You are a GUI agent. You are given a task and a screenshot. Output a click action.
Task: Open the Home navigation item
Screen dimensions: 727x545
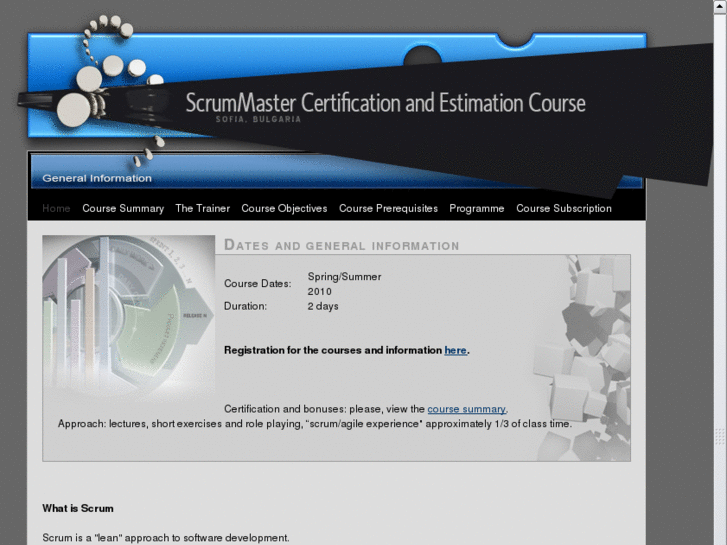[56, 208]
